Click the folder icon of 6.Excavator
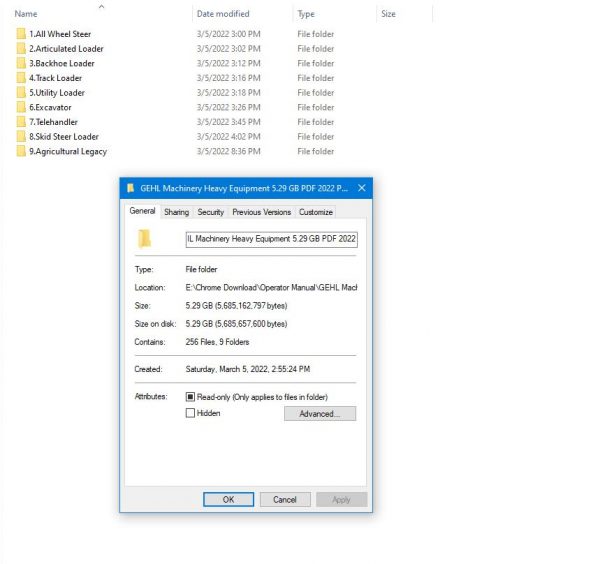This screenshot has height=564, width=600. tap(21, 107)
